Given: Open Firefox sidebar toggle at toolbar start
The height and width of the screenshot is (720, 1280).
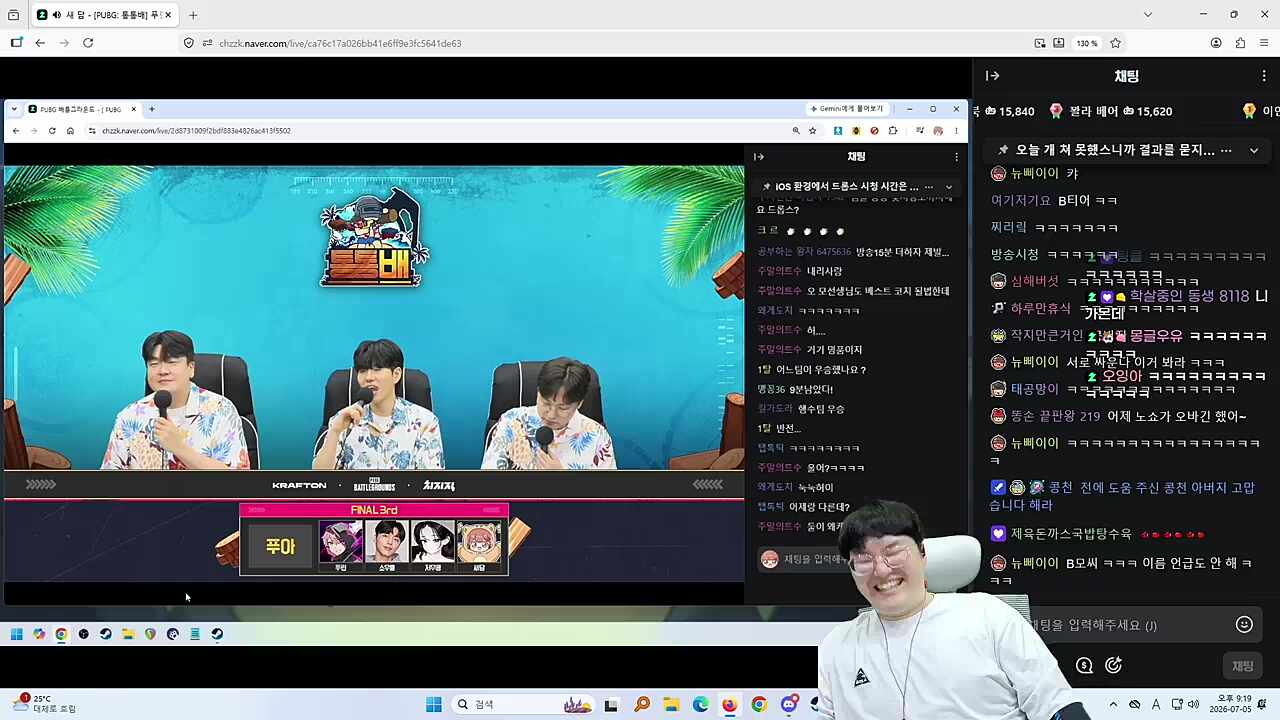Looking at the screenshot, I should coord(16,43).
